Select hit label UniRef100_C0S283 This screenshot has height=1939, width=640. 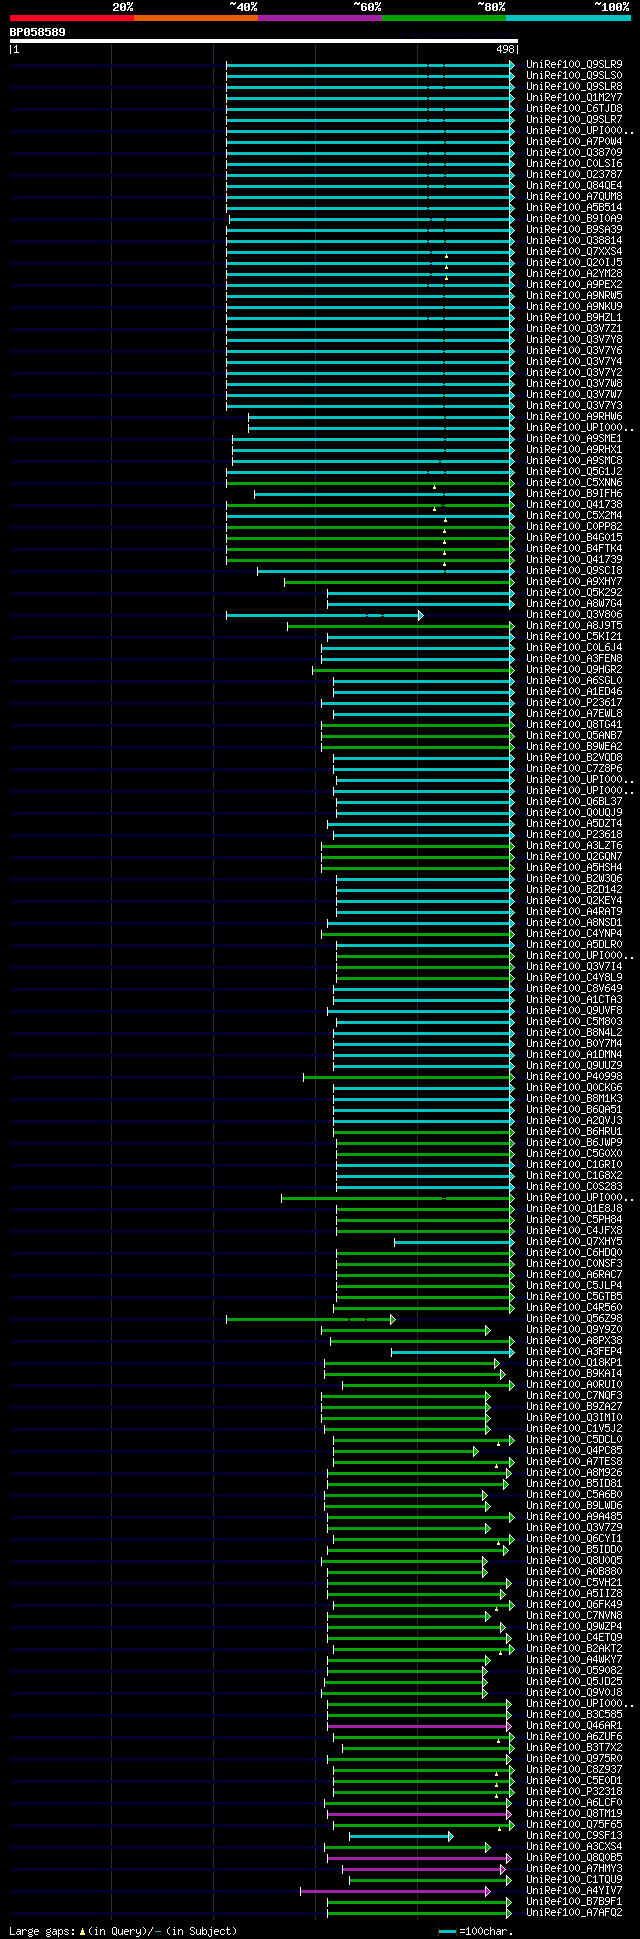[x=574, y=1186]
